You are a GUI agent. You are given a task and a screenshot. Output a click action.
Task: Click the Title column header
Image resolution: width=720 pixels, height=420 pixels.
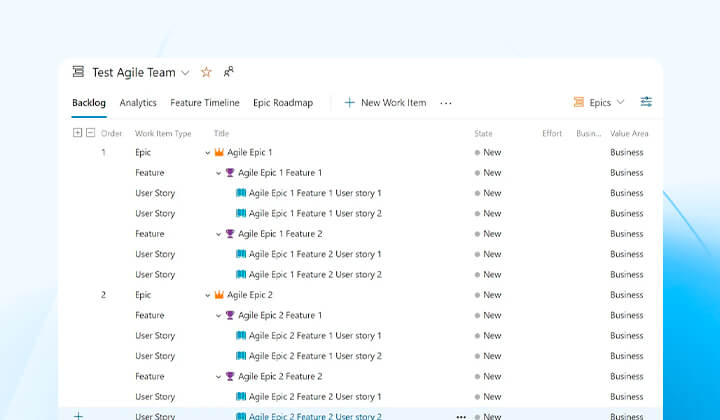tap(221, 134)
